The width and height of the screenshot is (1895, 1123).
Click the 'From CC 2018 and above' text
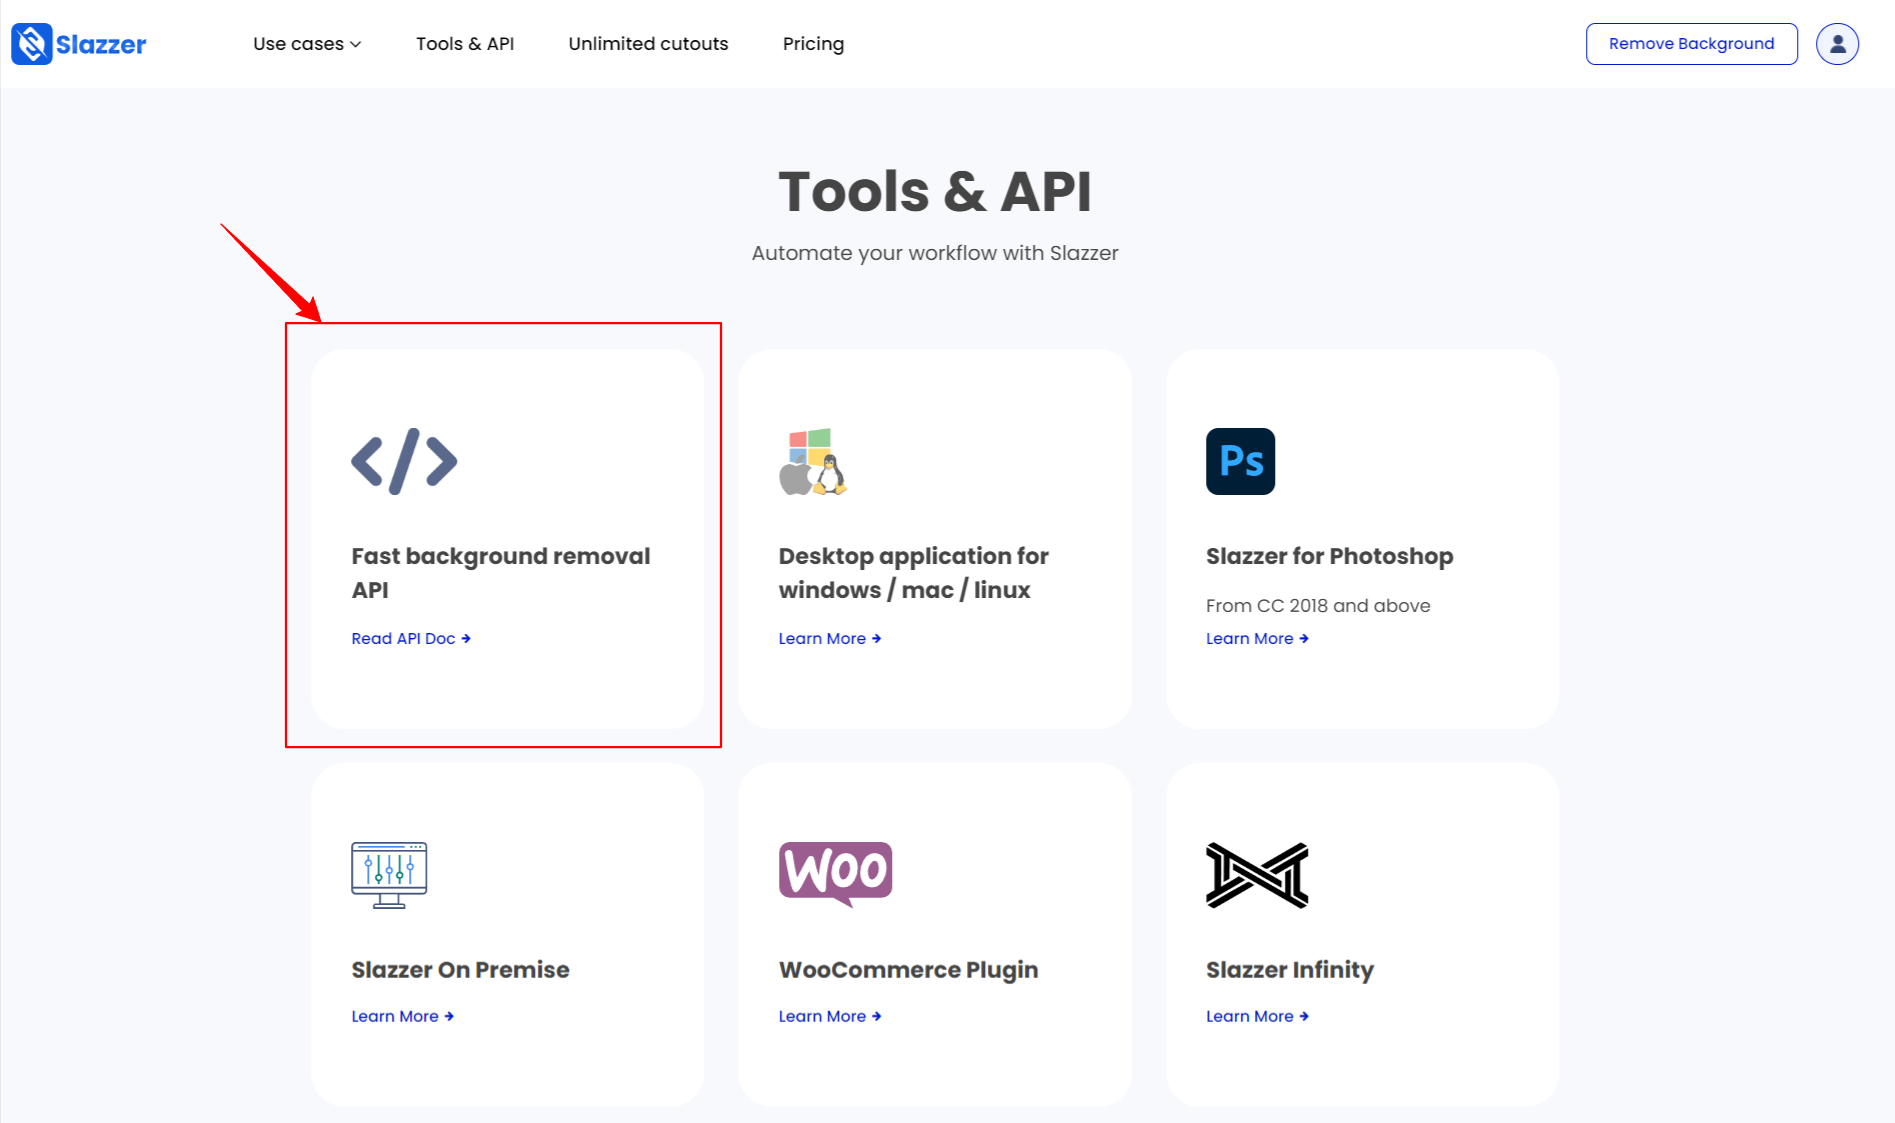(1318, 606)
